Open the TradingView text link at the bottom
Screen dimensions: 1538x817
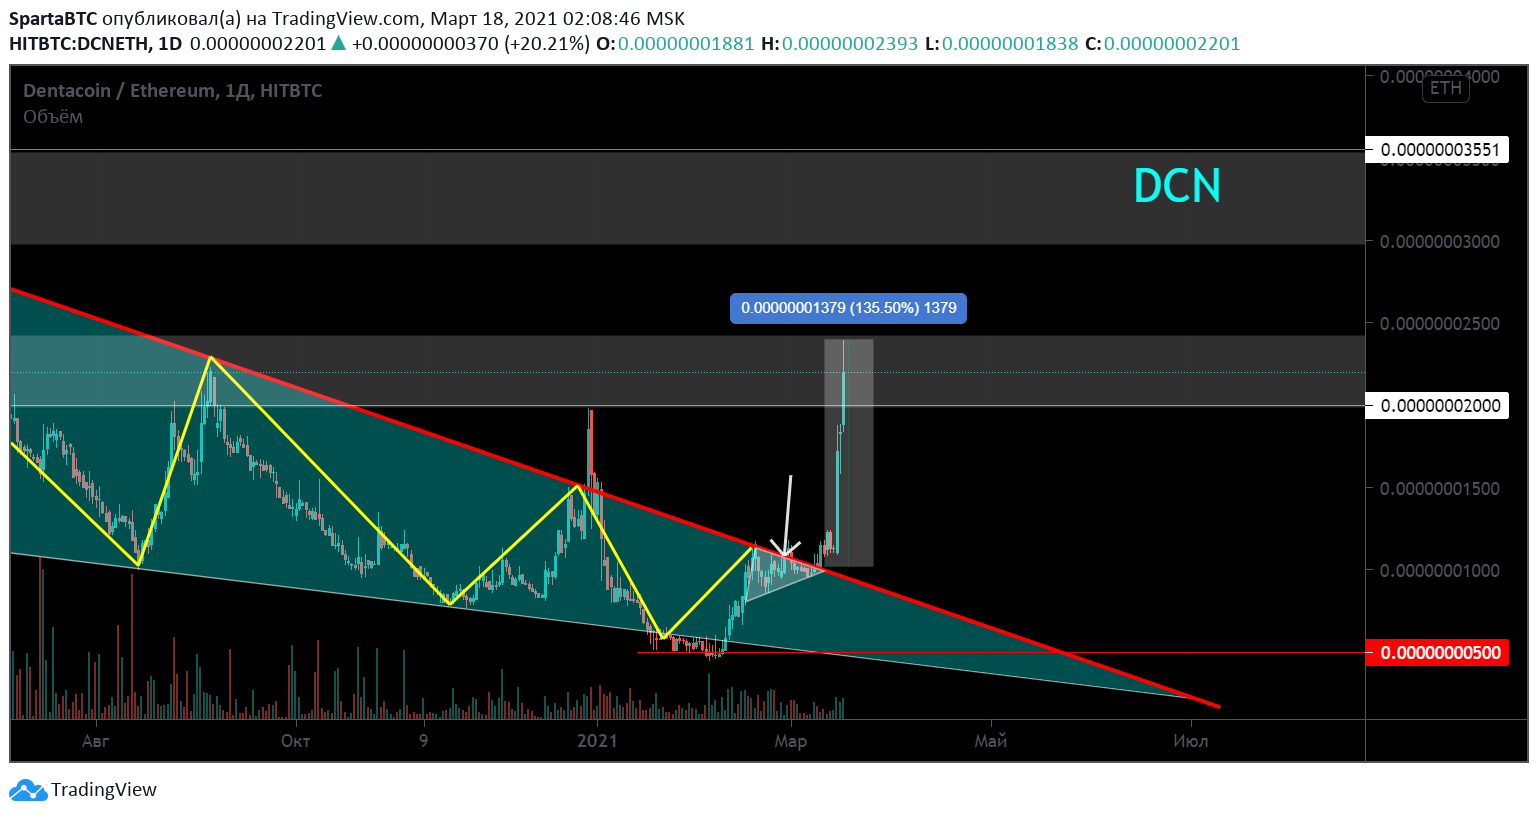(x=104, y=790)
